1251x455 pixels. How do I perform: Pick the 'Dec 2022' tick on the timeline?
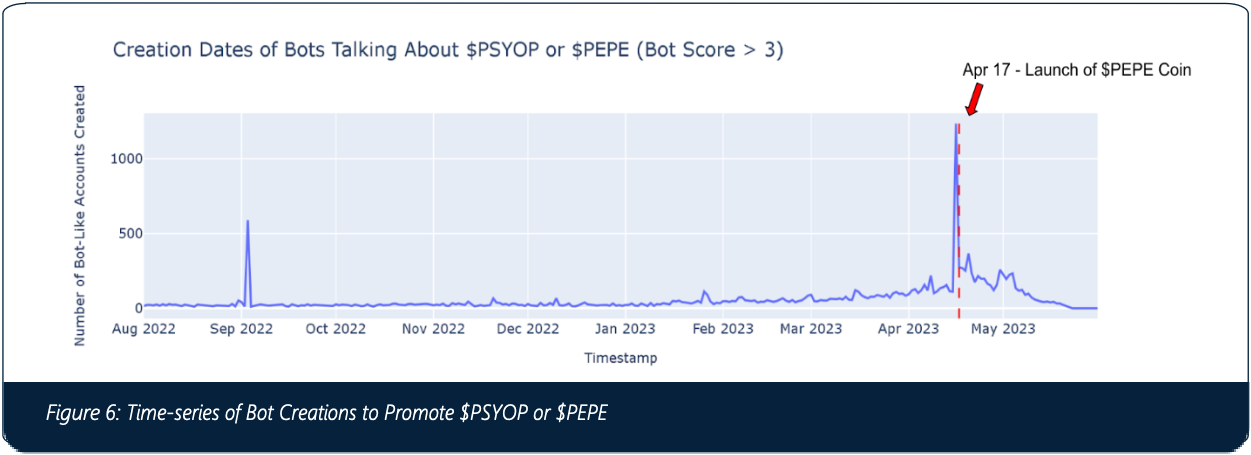pyautogui.click(x=527, y=328)
